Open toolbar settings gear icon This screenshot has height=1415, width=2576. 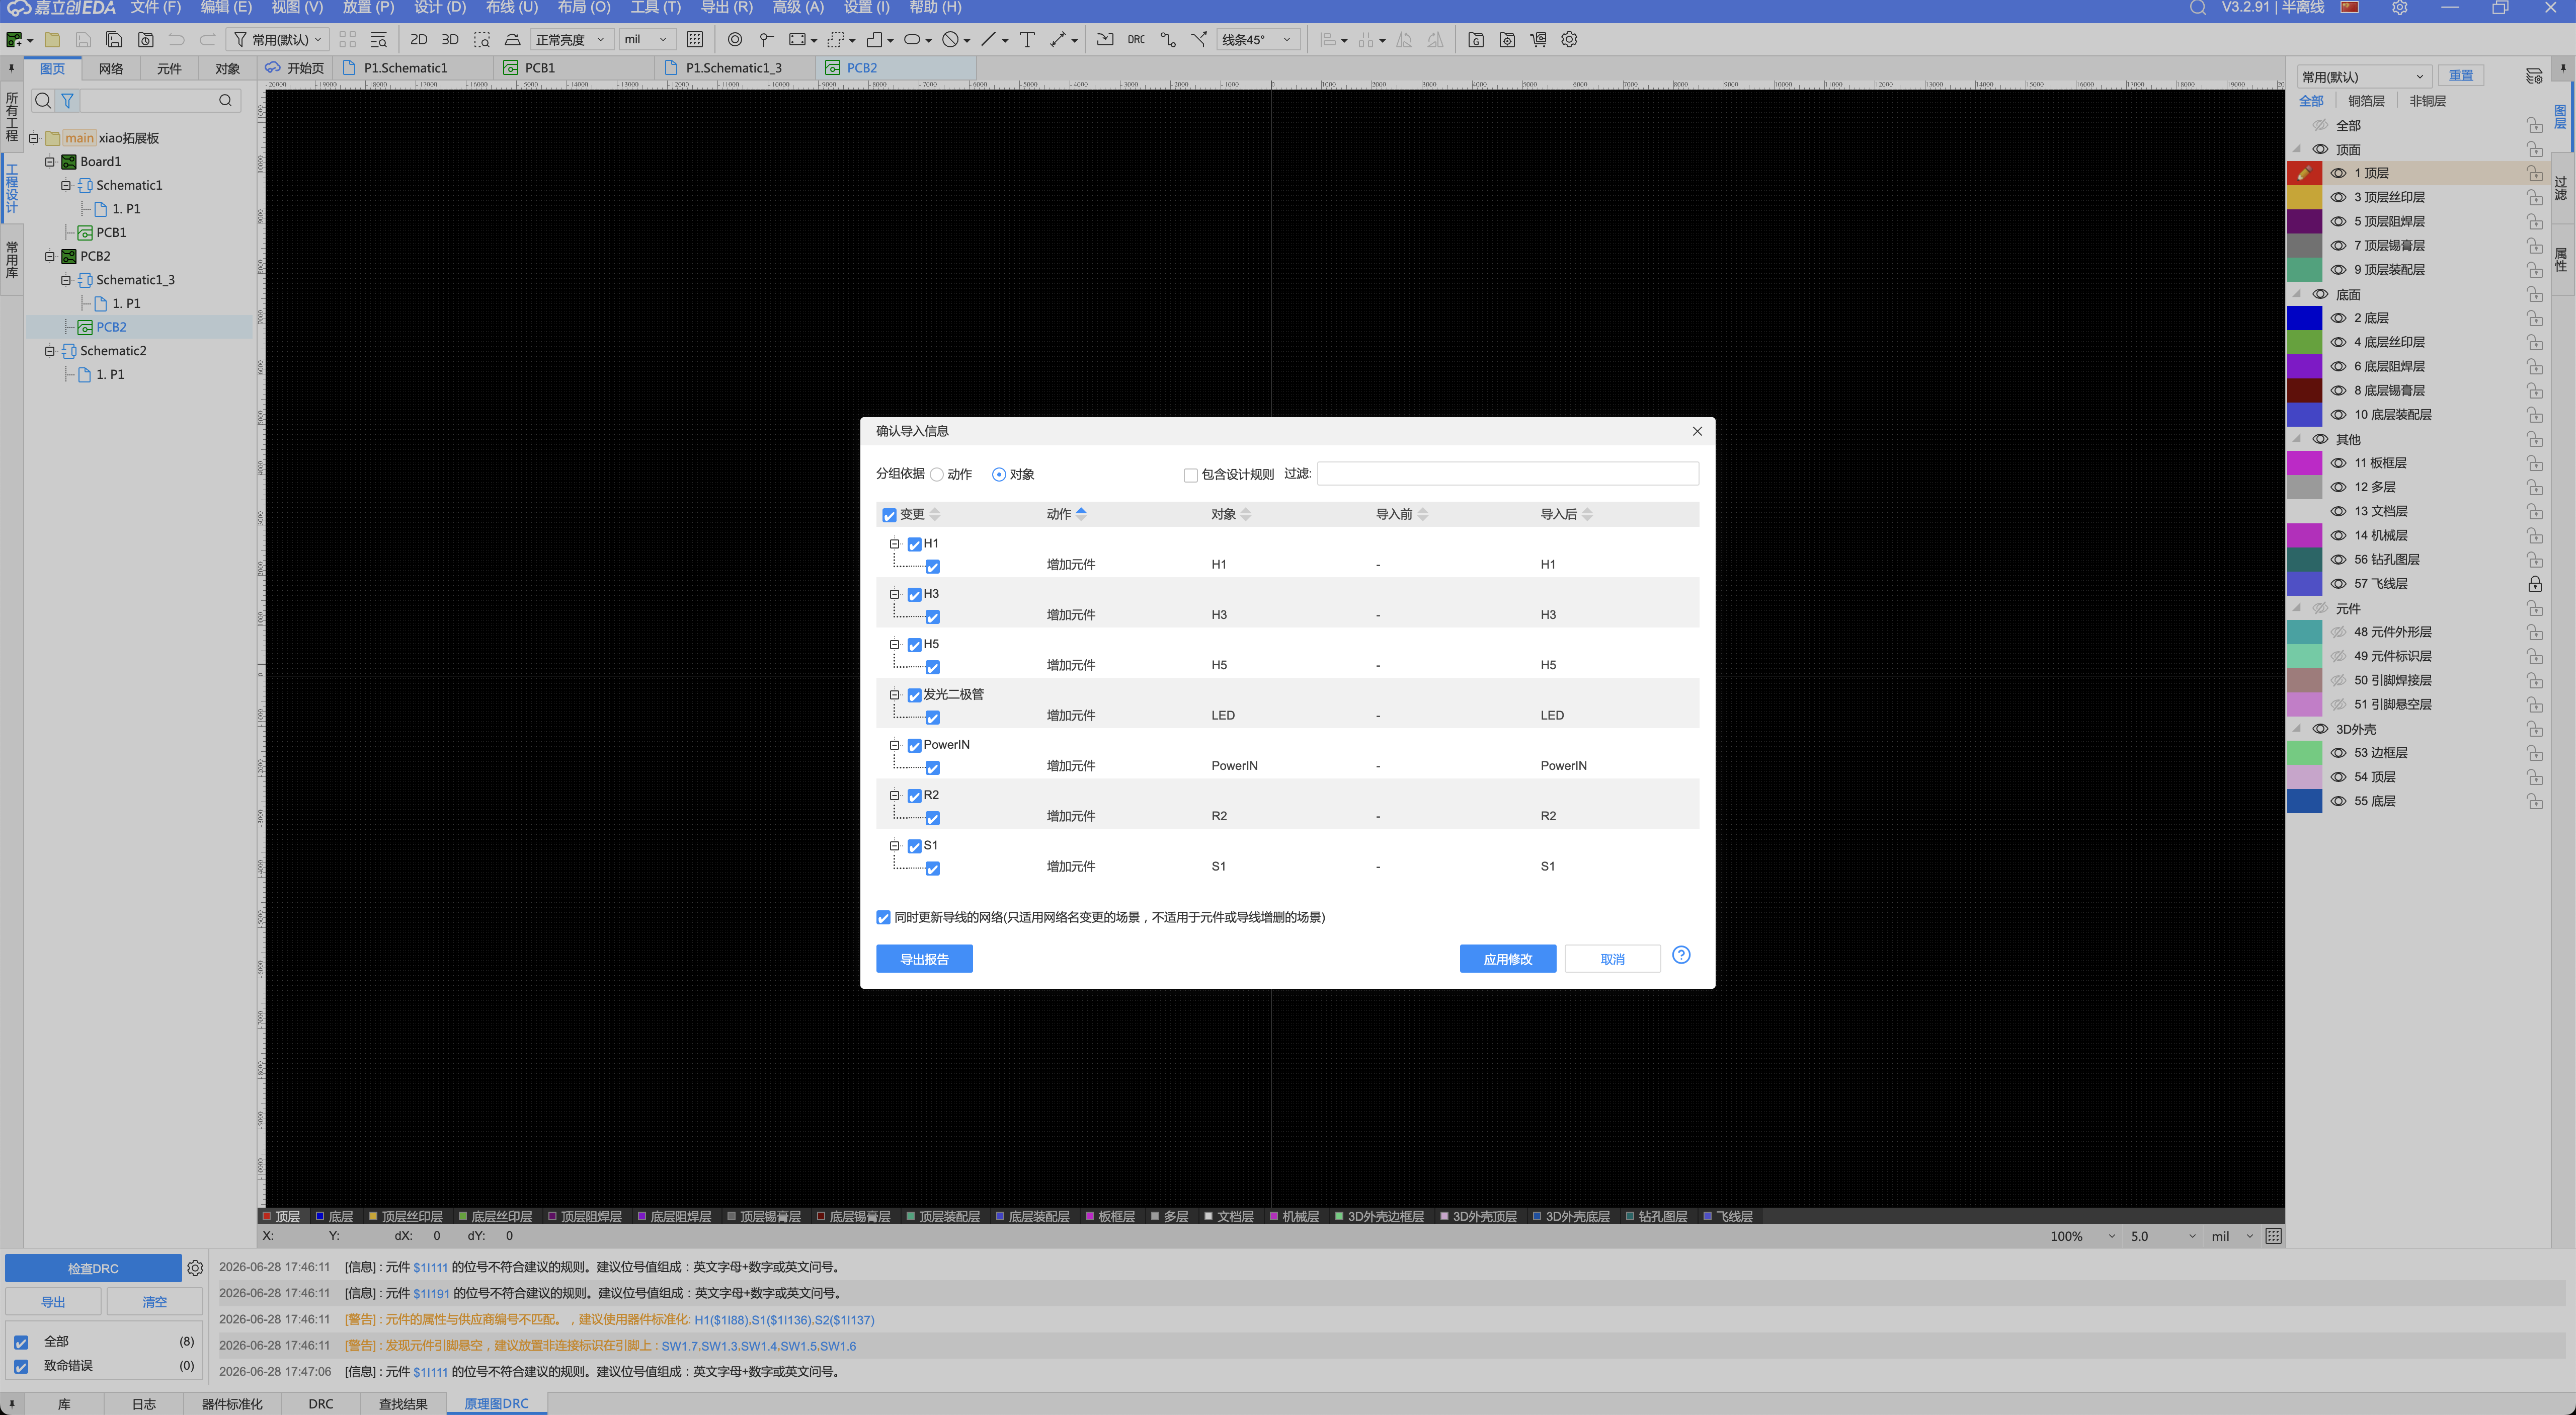tap(1569, 40)
